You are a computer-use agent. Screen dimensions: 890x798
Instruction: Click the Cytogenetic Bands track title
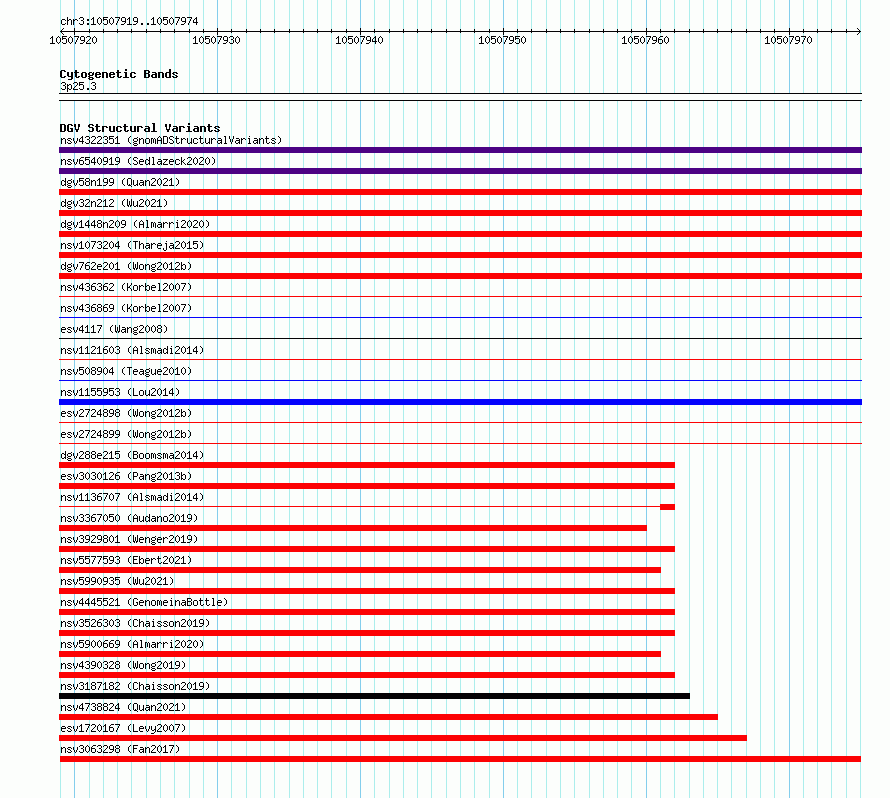click(x=119, y=74)
